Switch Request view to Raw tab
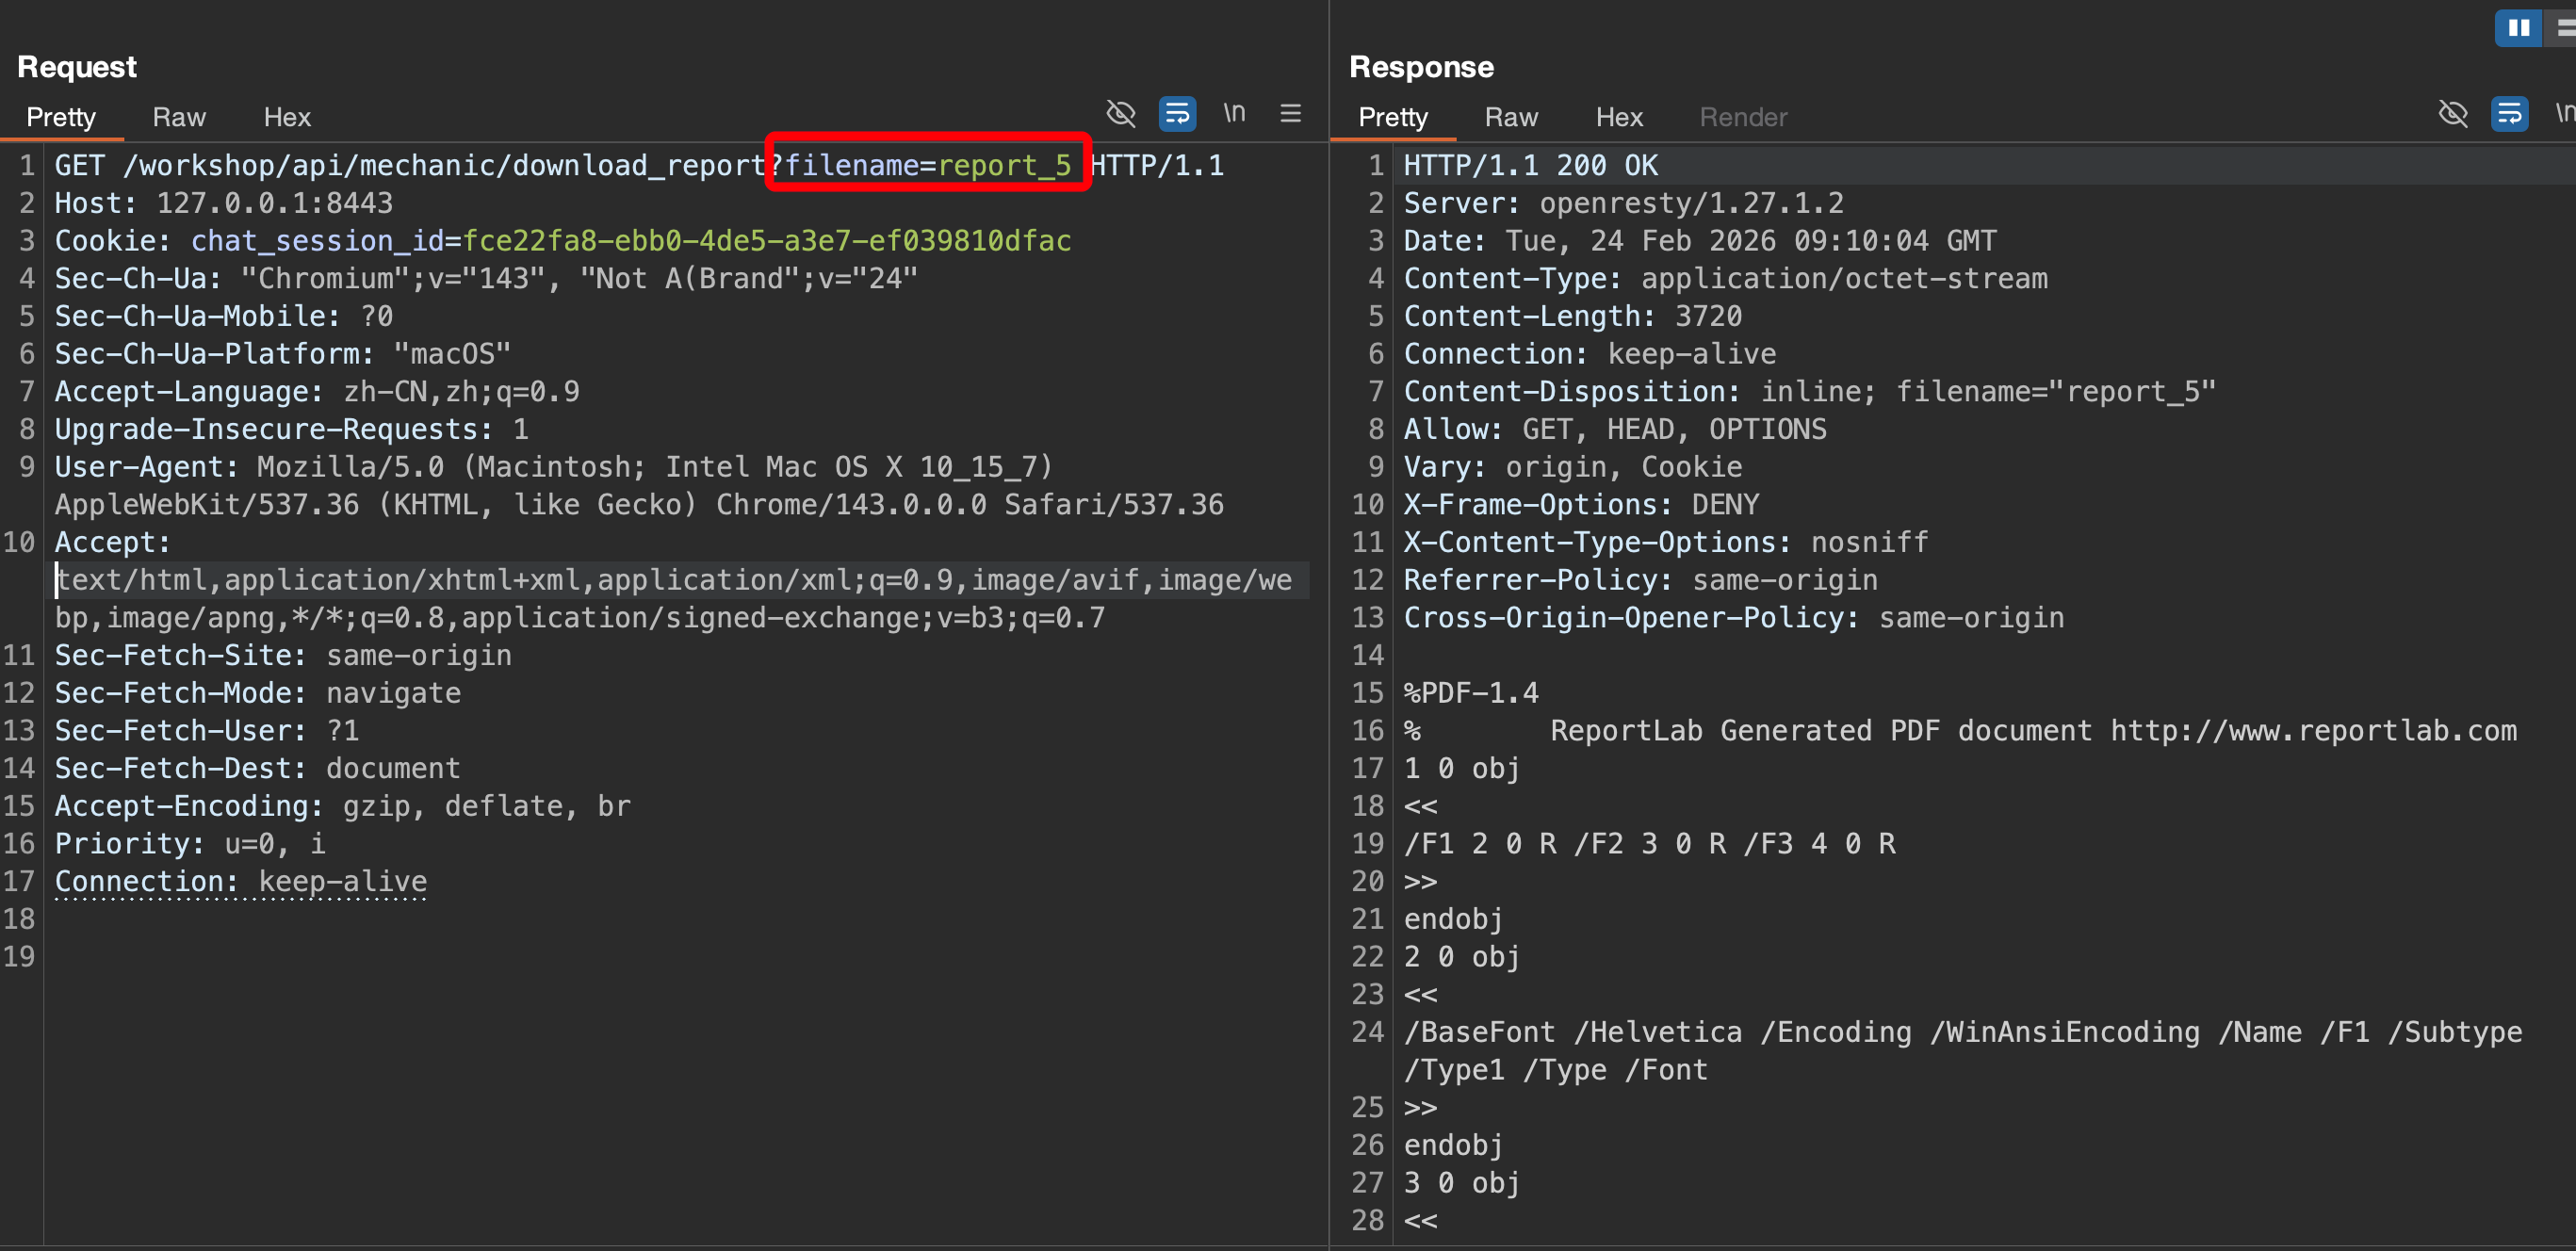 [x=179, y=118]
